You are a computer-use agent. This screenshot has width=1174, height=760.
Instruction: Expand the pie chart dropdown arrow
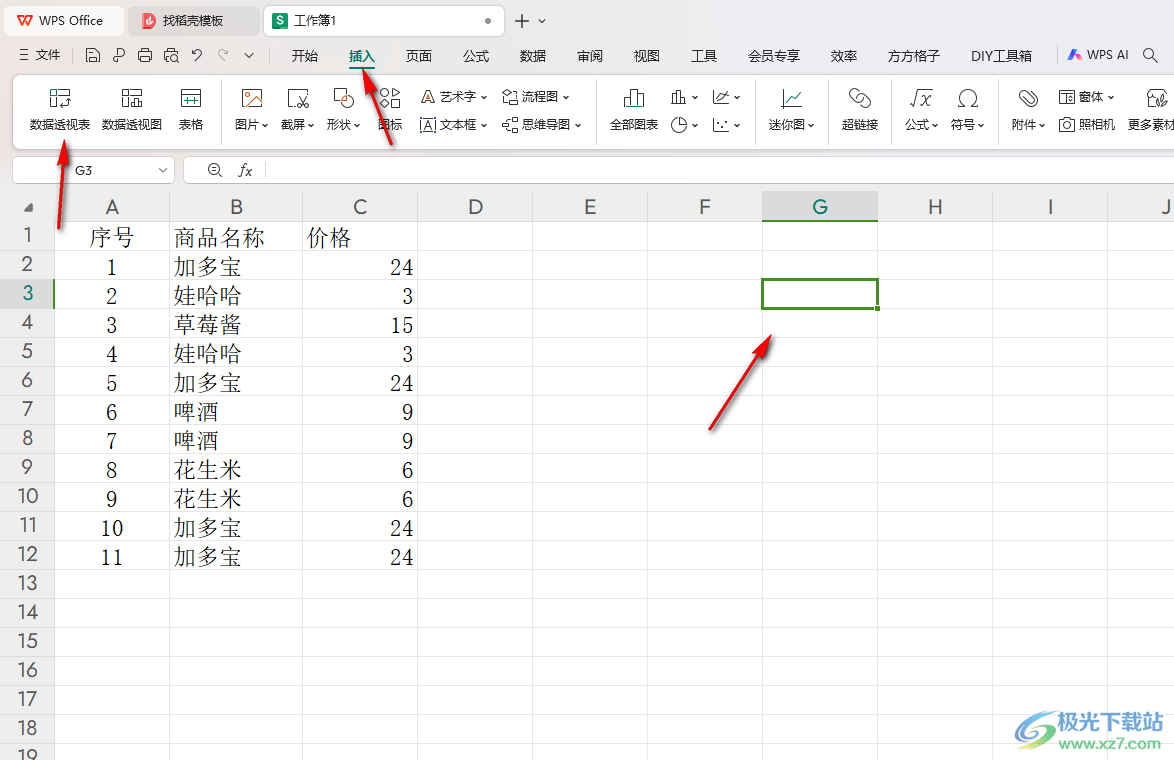click(695, 126)
